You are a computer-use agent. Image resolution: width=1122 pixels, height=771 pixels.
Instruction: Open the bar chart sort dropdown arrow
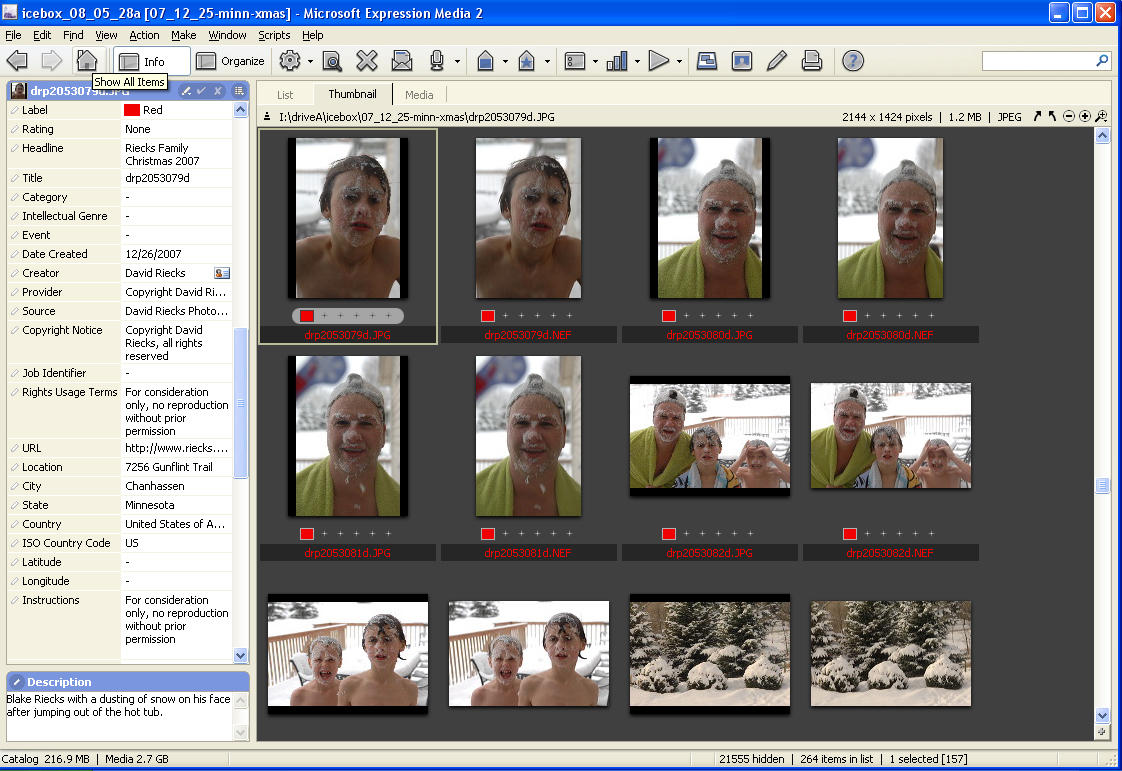pyautogui.click(x=637, y=62)
